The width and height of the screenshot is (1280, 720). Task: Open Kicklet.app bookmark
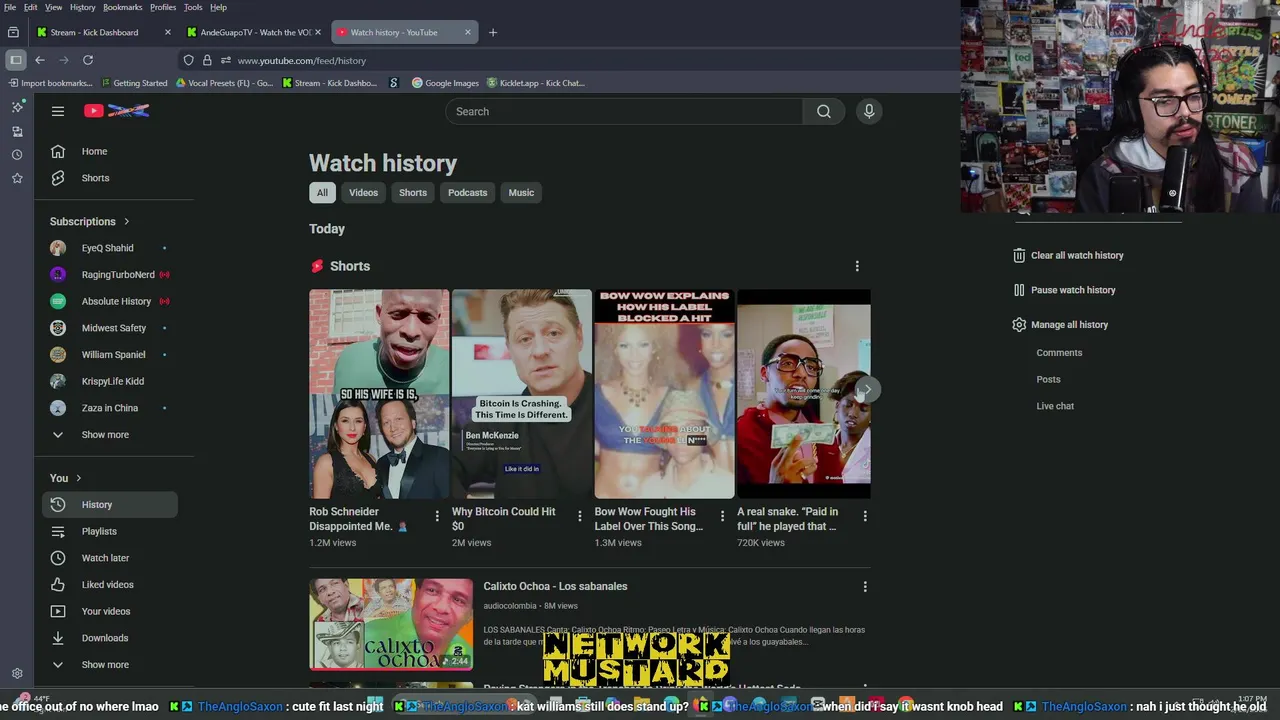point(535,83)
